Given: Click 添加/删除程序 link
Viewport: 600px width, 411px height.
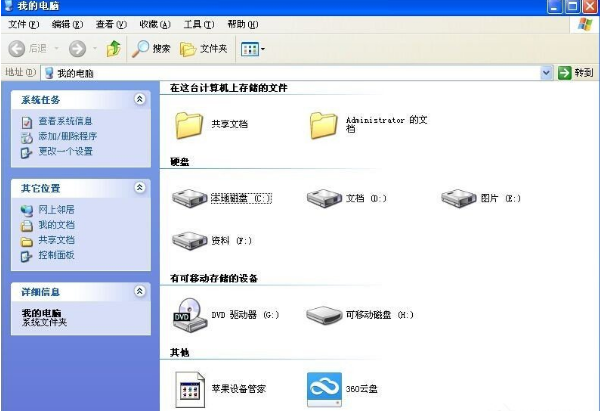Looking at the screenshot, I should (68, 136).
